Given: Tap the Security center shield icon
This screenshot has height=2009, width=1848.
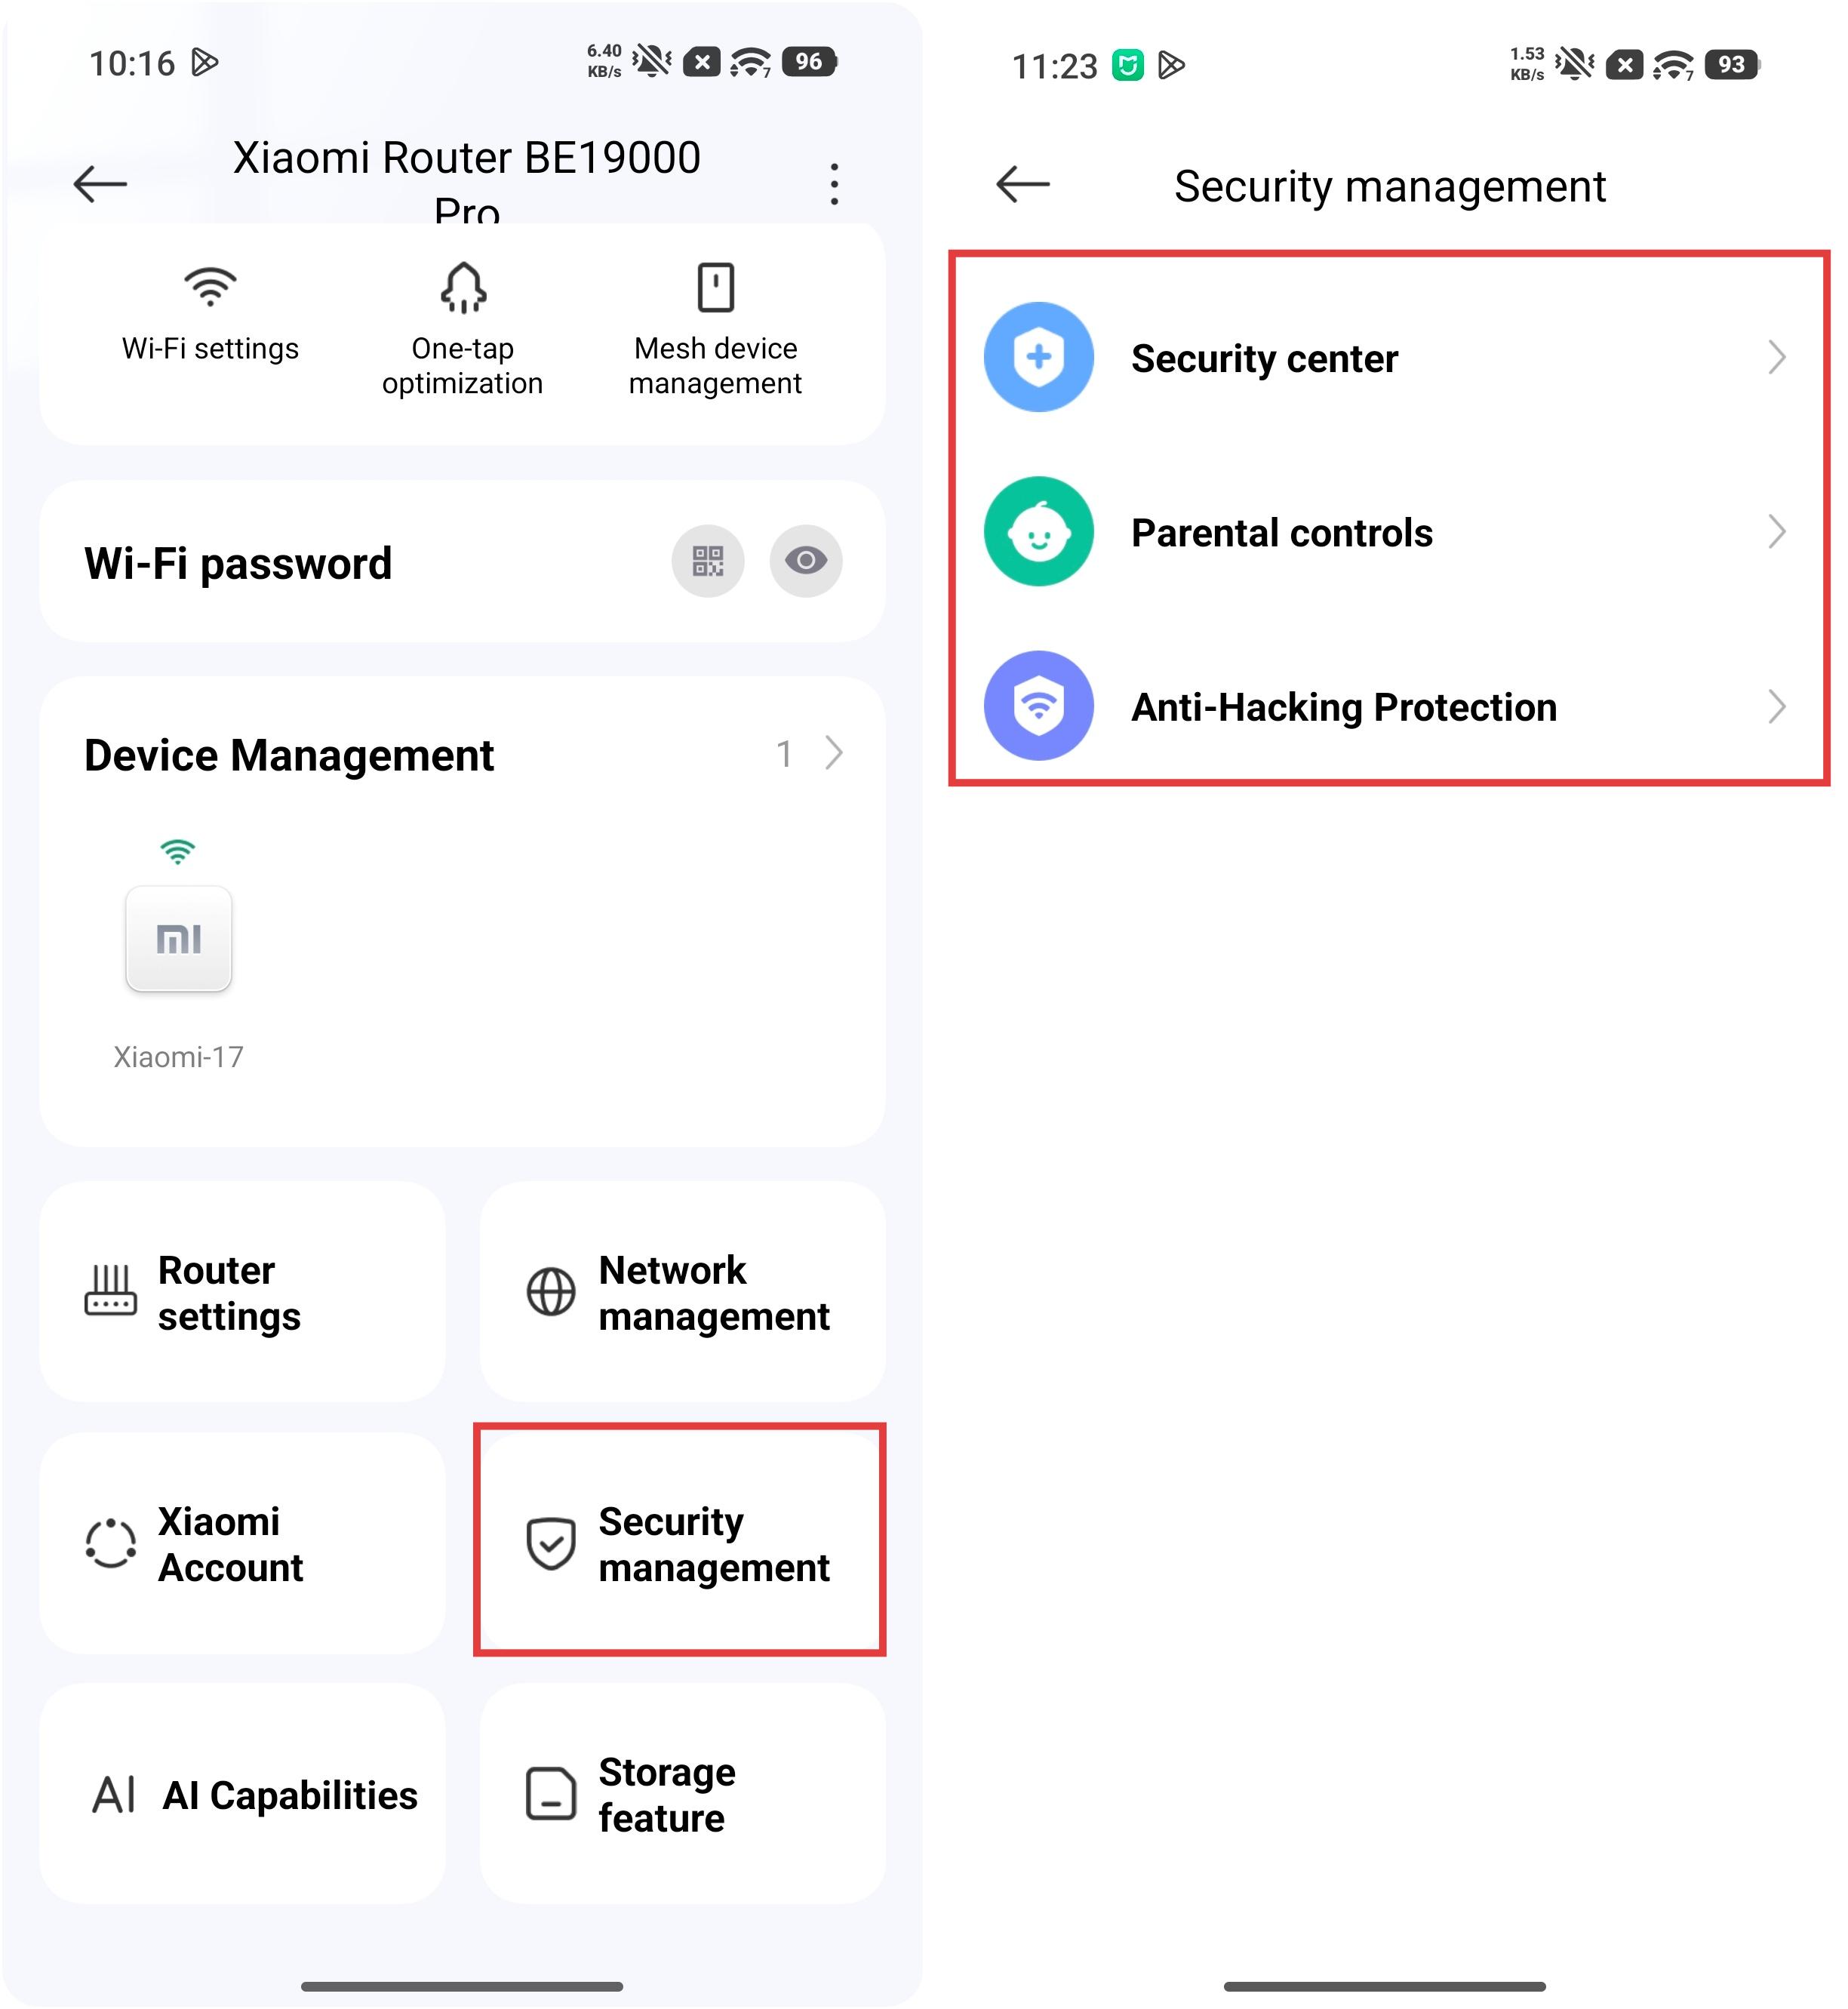Looking at the screenshot, I should 1039,357.
